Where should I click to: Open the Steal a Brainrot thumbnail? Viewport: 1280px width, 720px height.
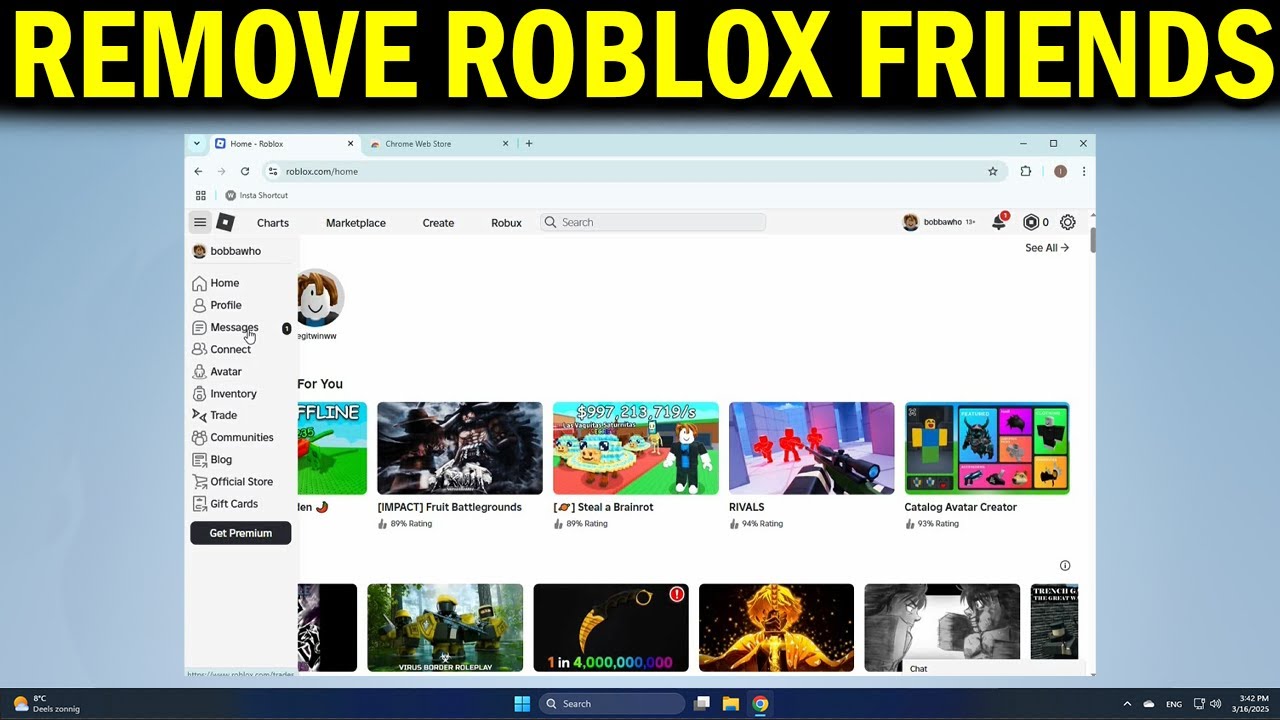pyautogui.click(x=636, y=448)
